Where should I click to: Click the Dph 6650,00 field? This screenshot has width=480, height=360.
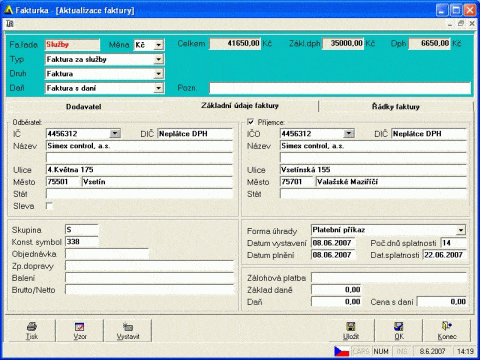(x=429, y=44)
